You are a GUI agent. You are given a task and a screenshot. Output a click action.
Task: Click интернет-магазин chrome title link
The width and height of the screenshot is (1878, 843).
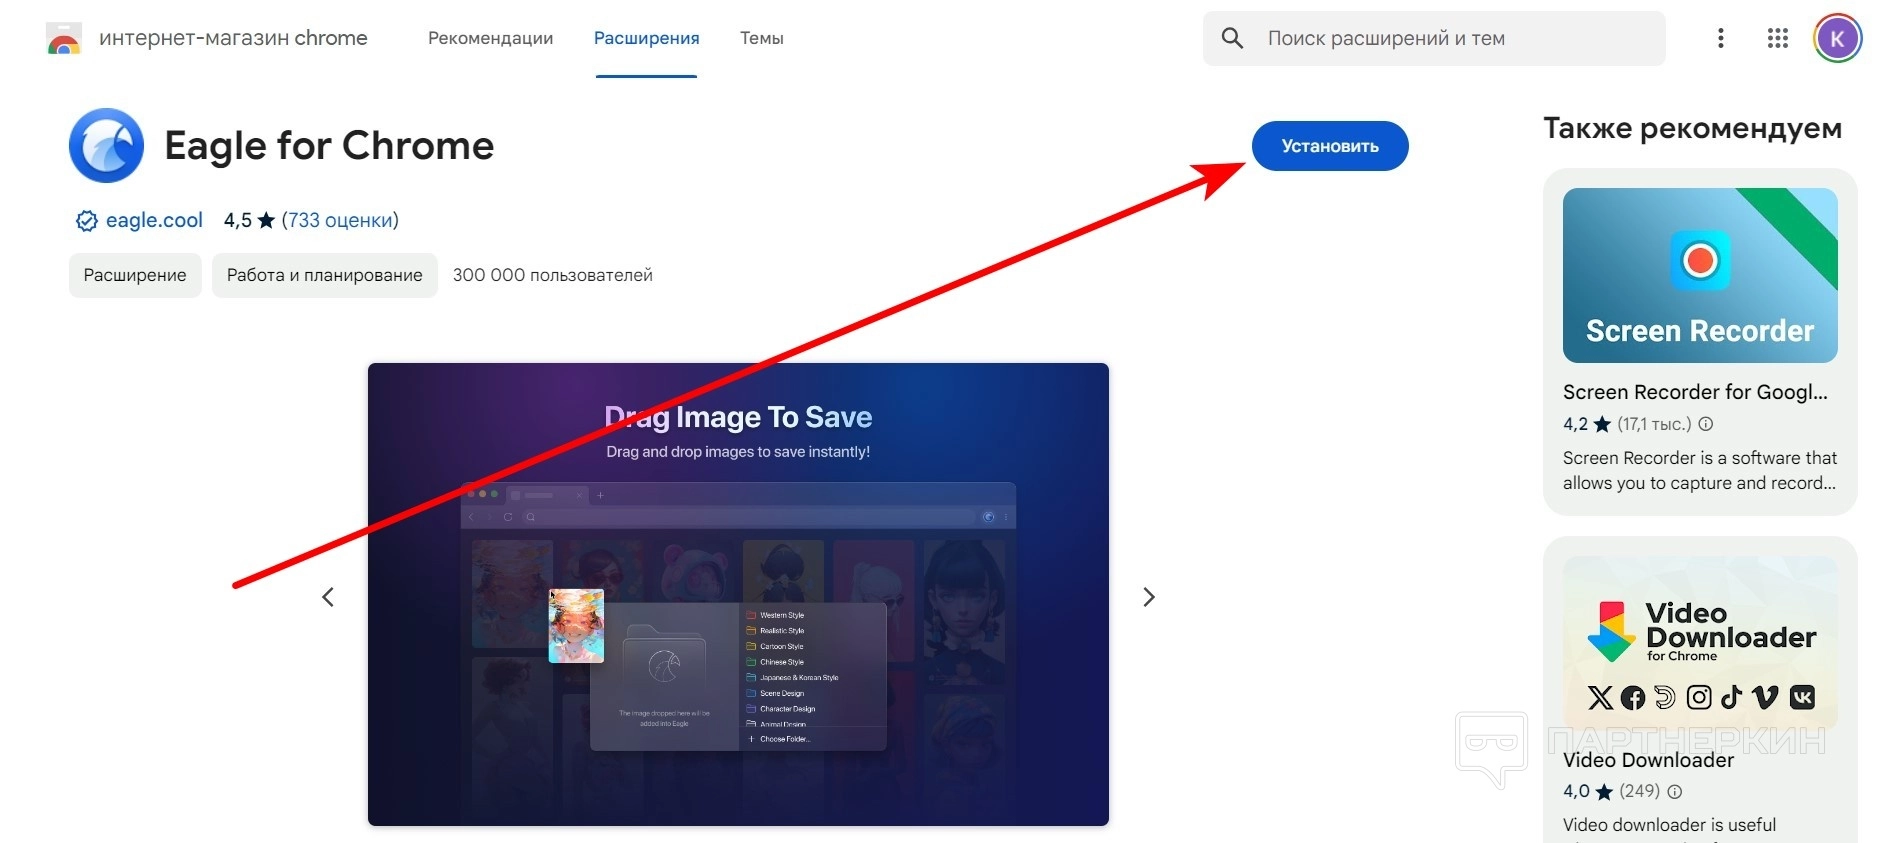[233, 38]
